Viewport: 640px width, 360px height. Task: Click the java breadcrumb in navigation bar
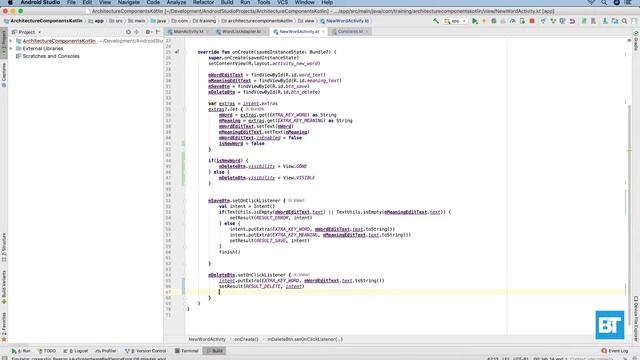158,21
